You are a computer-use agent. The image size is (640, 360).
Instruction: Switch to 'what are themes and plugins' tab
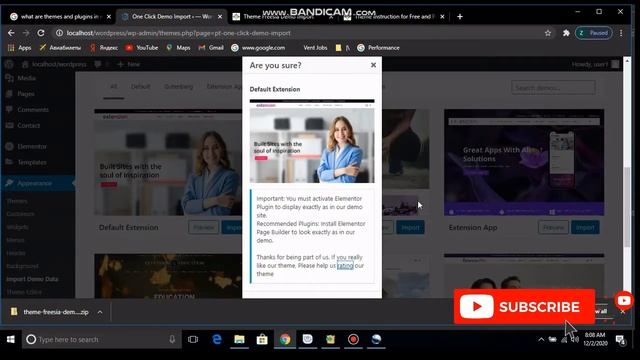[60, 17]
